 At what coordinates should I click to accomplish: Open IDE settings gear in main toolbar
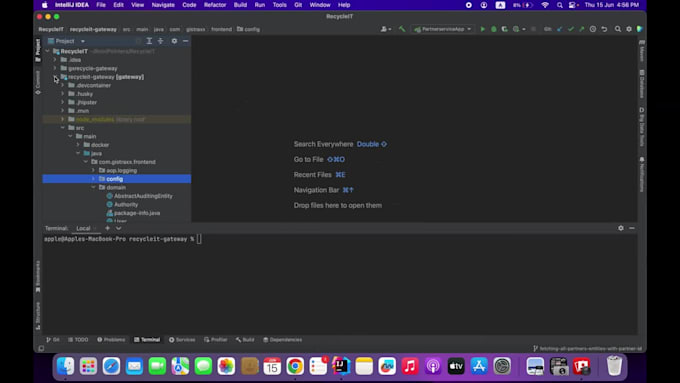[x=629, y=29]
